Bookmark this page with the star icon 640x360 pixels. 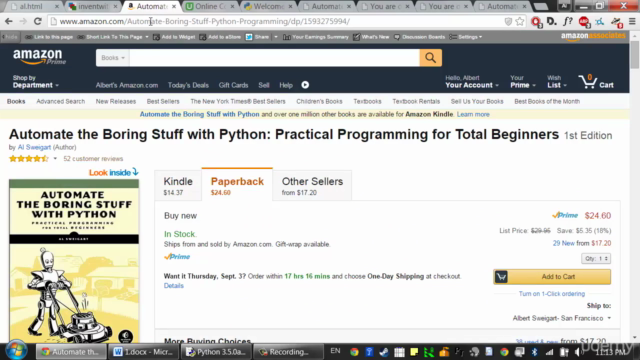(520, 21)
